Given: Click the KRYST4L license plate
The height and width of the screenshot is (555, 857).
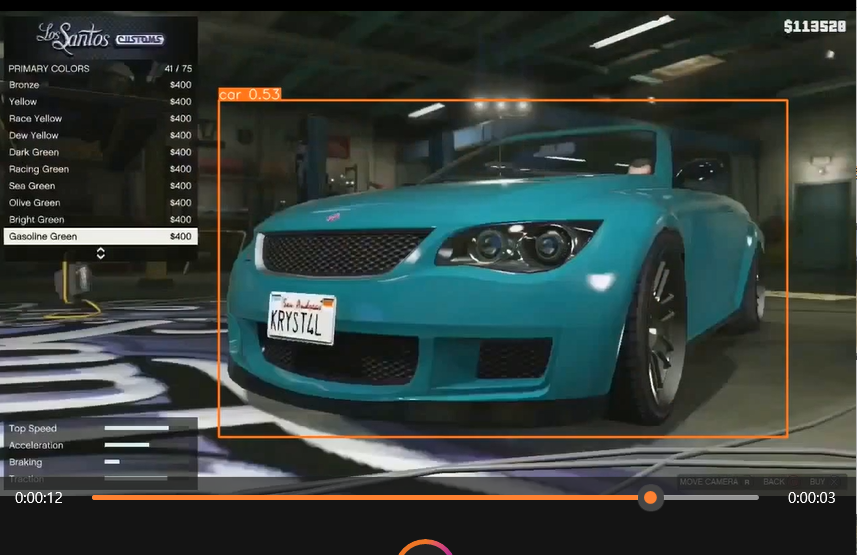Looking at the screenshot, I should click(x=301, y=318).
